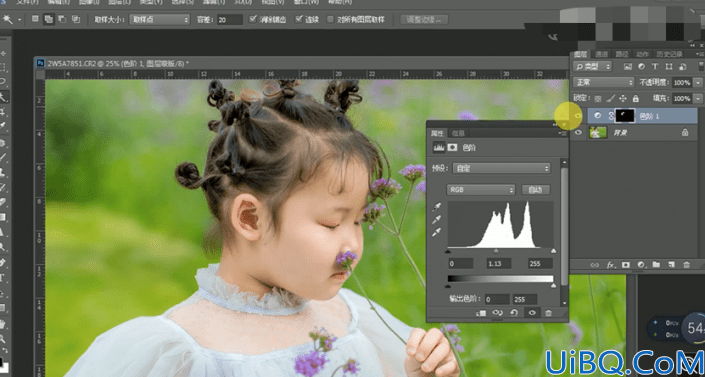Click the Auto button in Levels
Image resolution: width=705 pixels, height=377 pixels.
coord(536,190)
